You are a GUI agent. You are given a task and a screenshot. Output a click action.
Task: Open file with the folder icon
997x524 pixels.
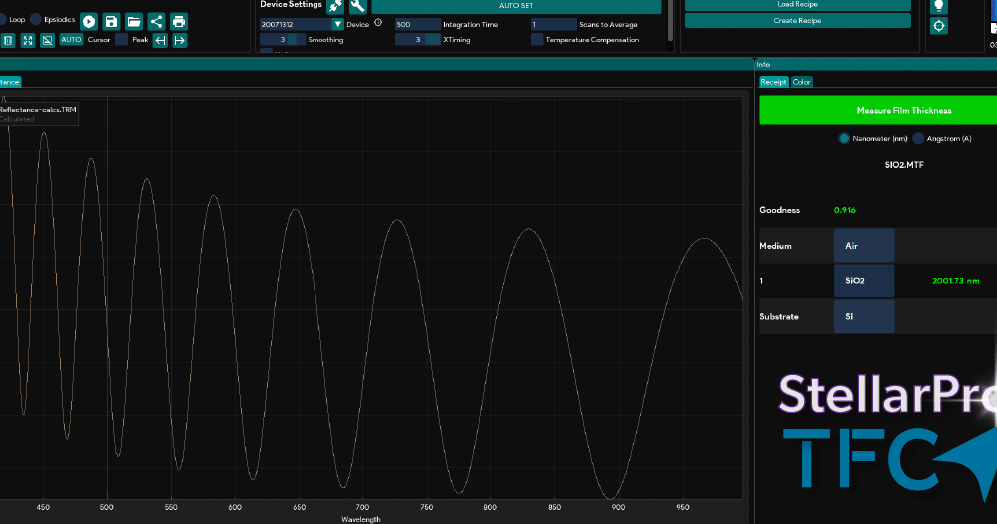coord(133,21)
